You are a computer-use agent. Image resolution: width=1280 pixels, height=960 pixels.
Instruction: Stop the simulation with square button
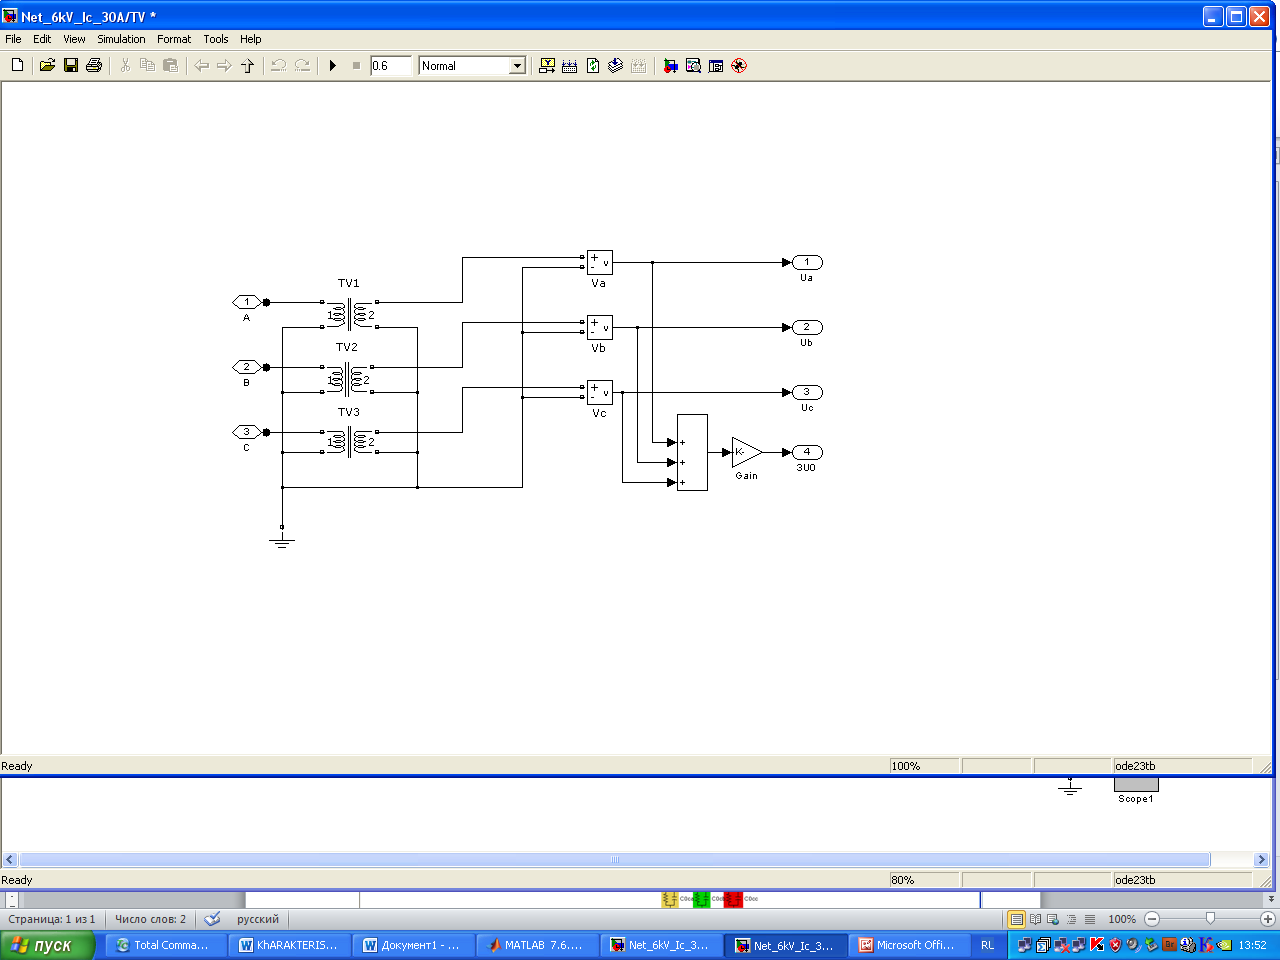(x=356, y=65)
